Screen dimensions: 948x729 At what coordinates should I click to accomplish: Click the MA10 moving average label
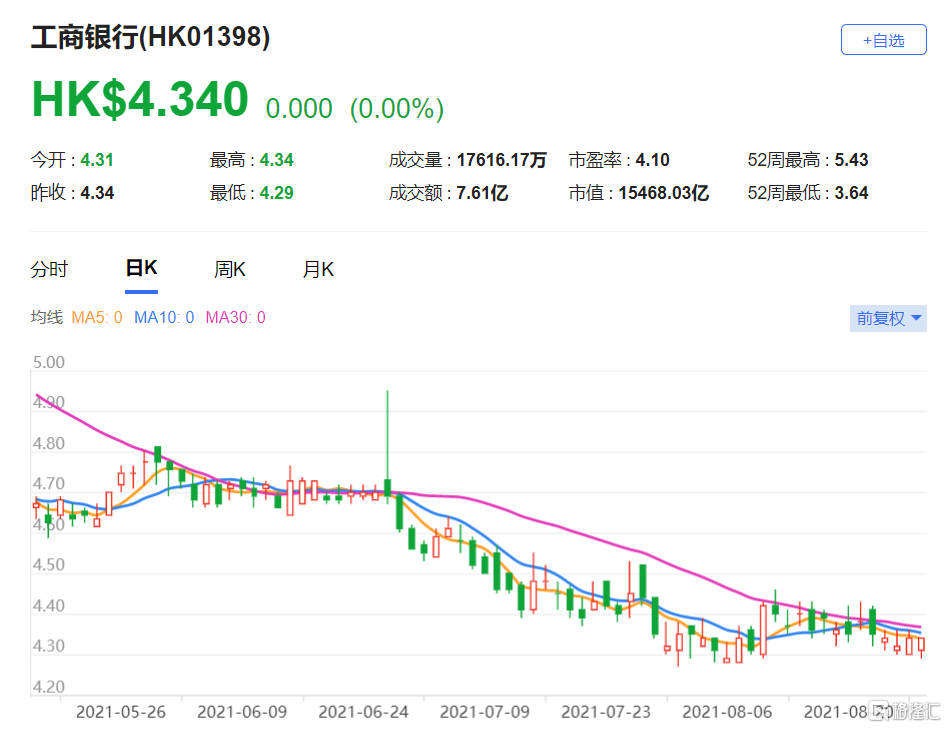(164, 317)
